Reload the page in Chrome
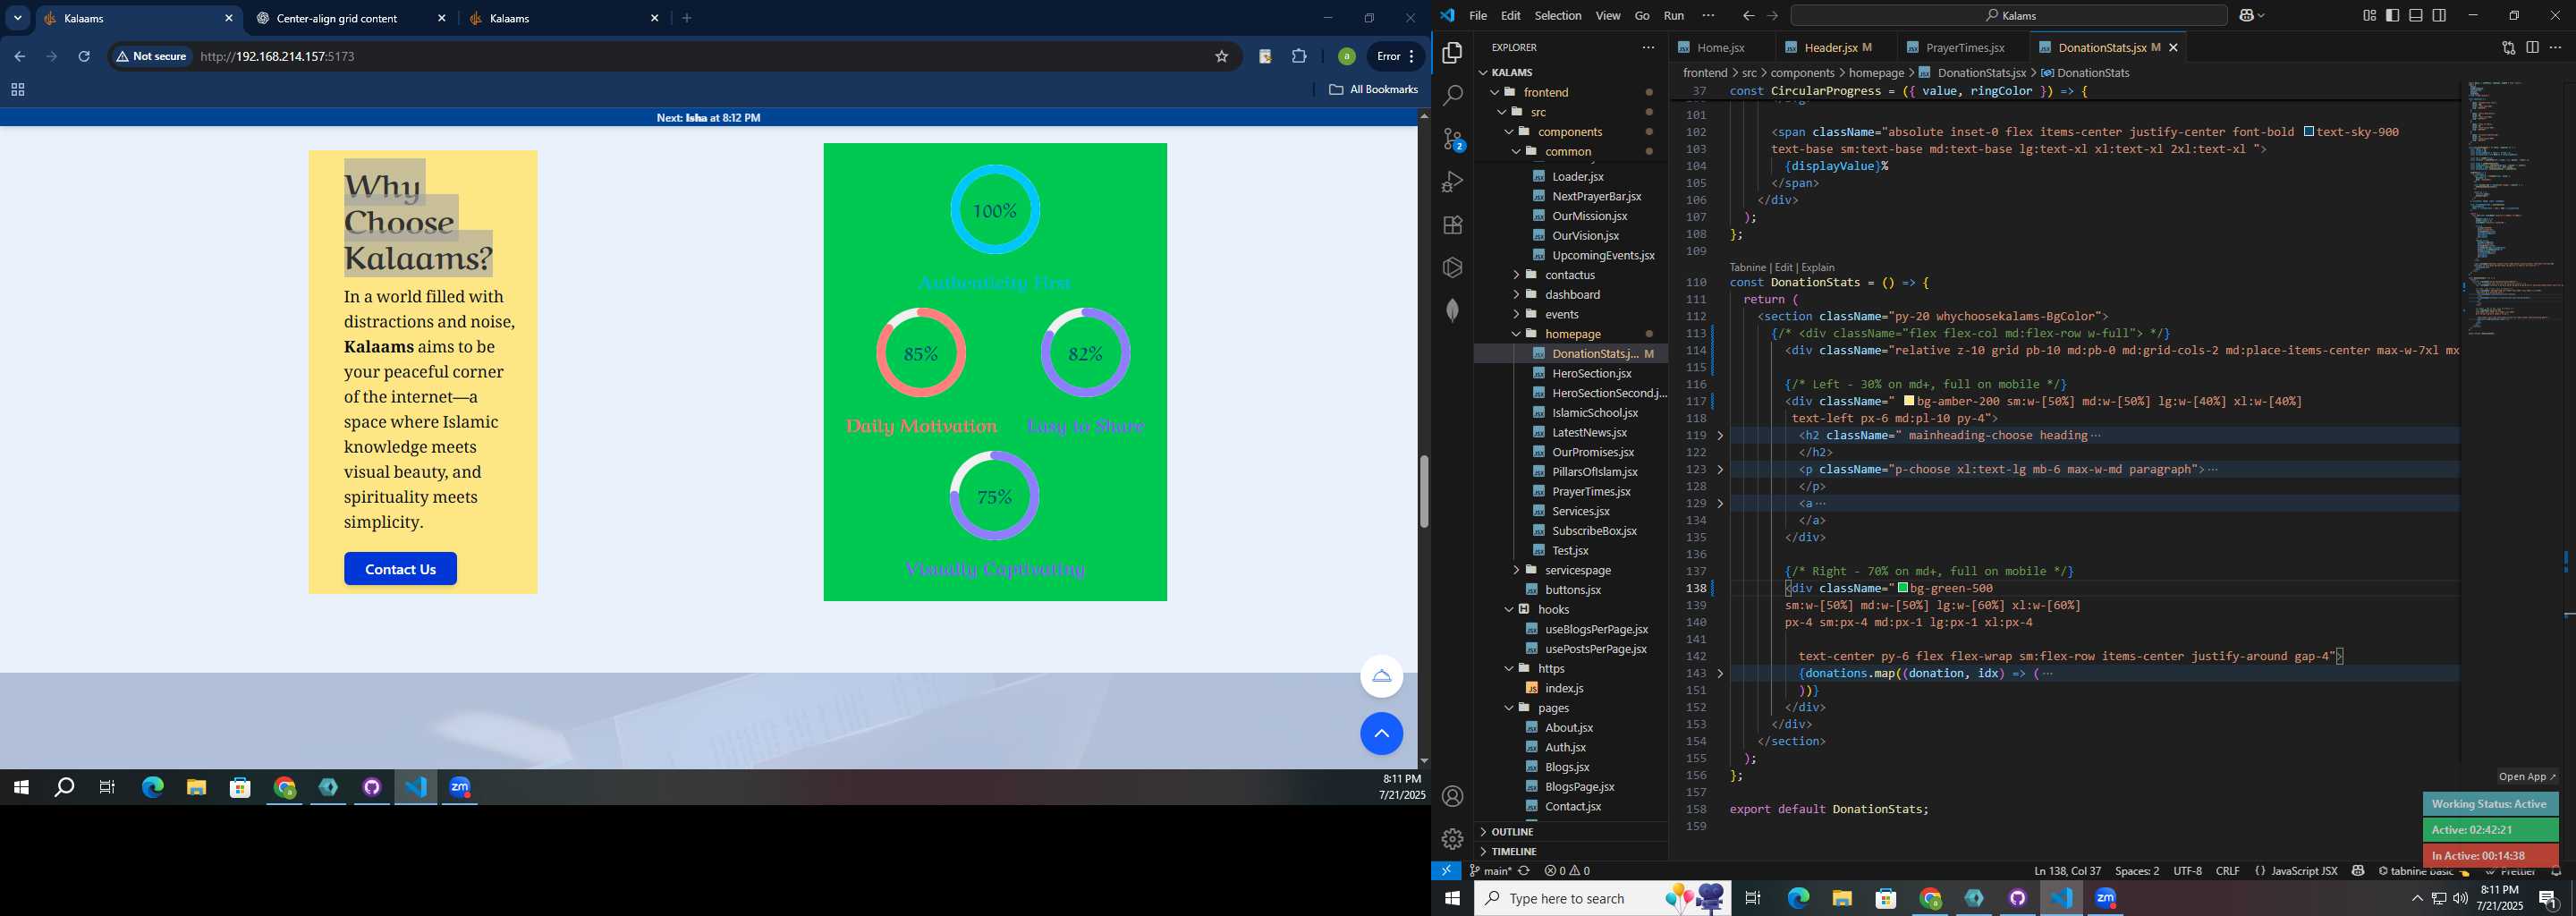 point(84,57)
